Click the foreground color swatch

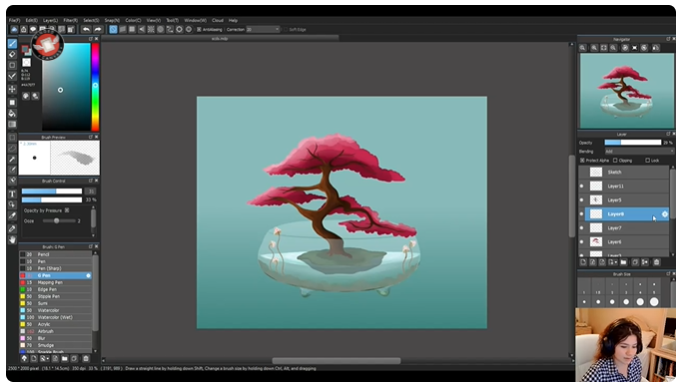click(x=25, y=49)
